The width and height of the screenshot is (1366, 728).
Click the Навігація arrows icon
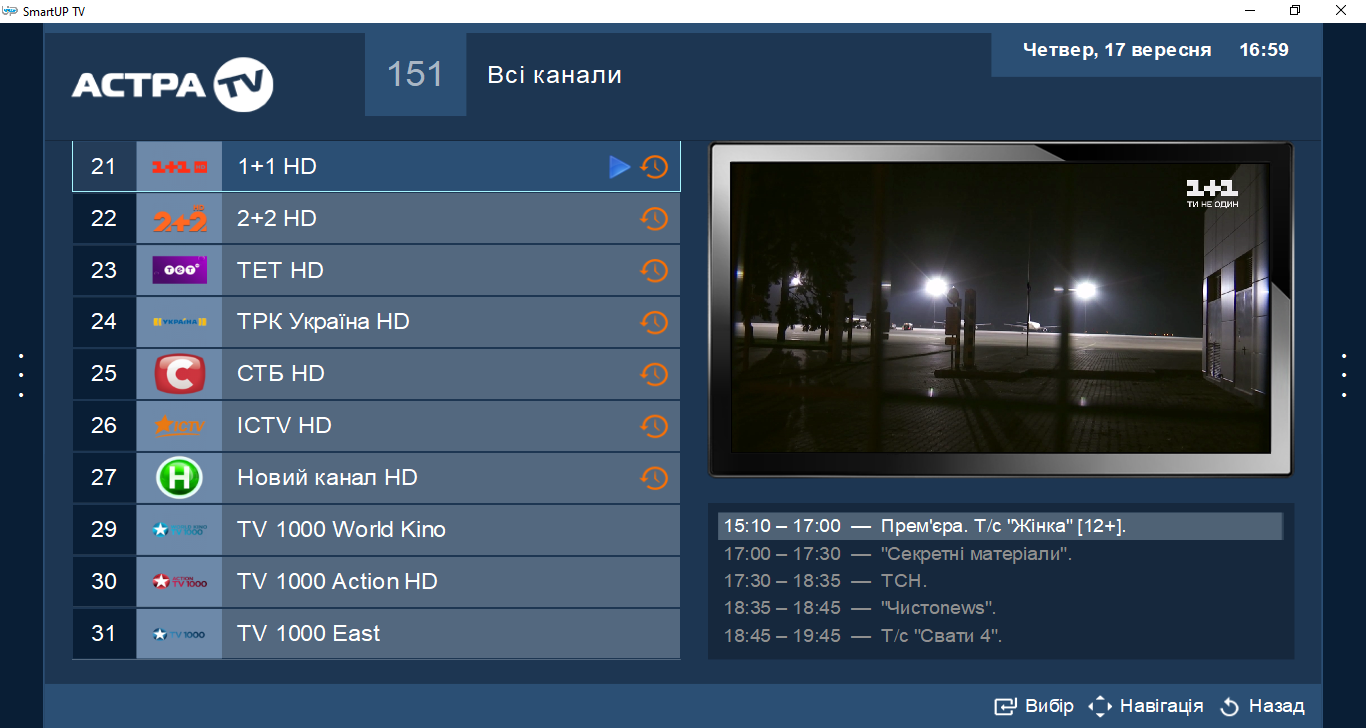(x=1100, y=706)
